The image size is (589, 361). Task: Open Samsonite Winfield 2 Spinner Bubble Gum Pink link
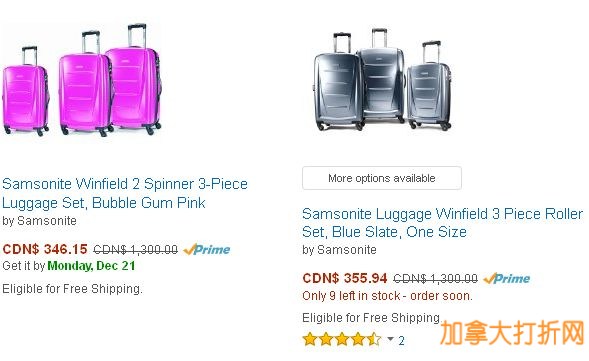click(x=125, y=193)
